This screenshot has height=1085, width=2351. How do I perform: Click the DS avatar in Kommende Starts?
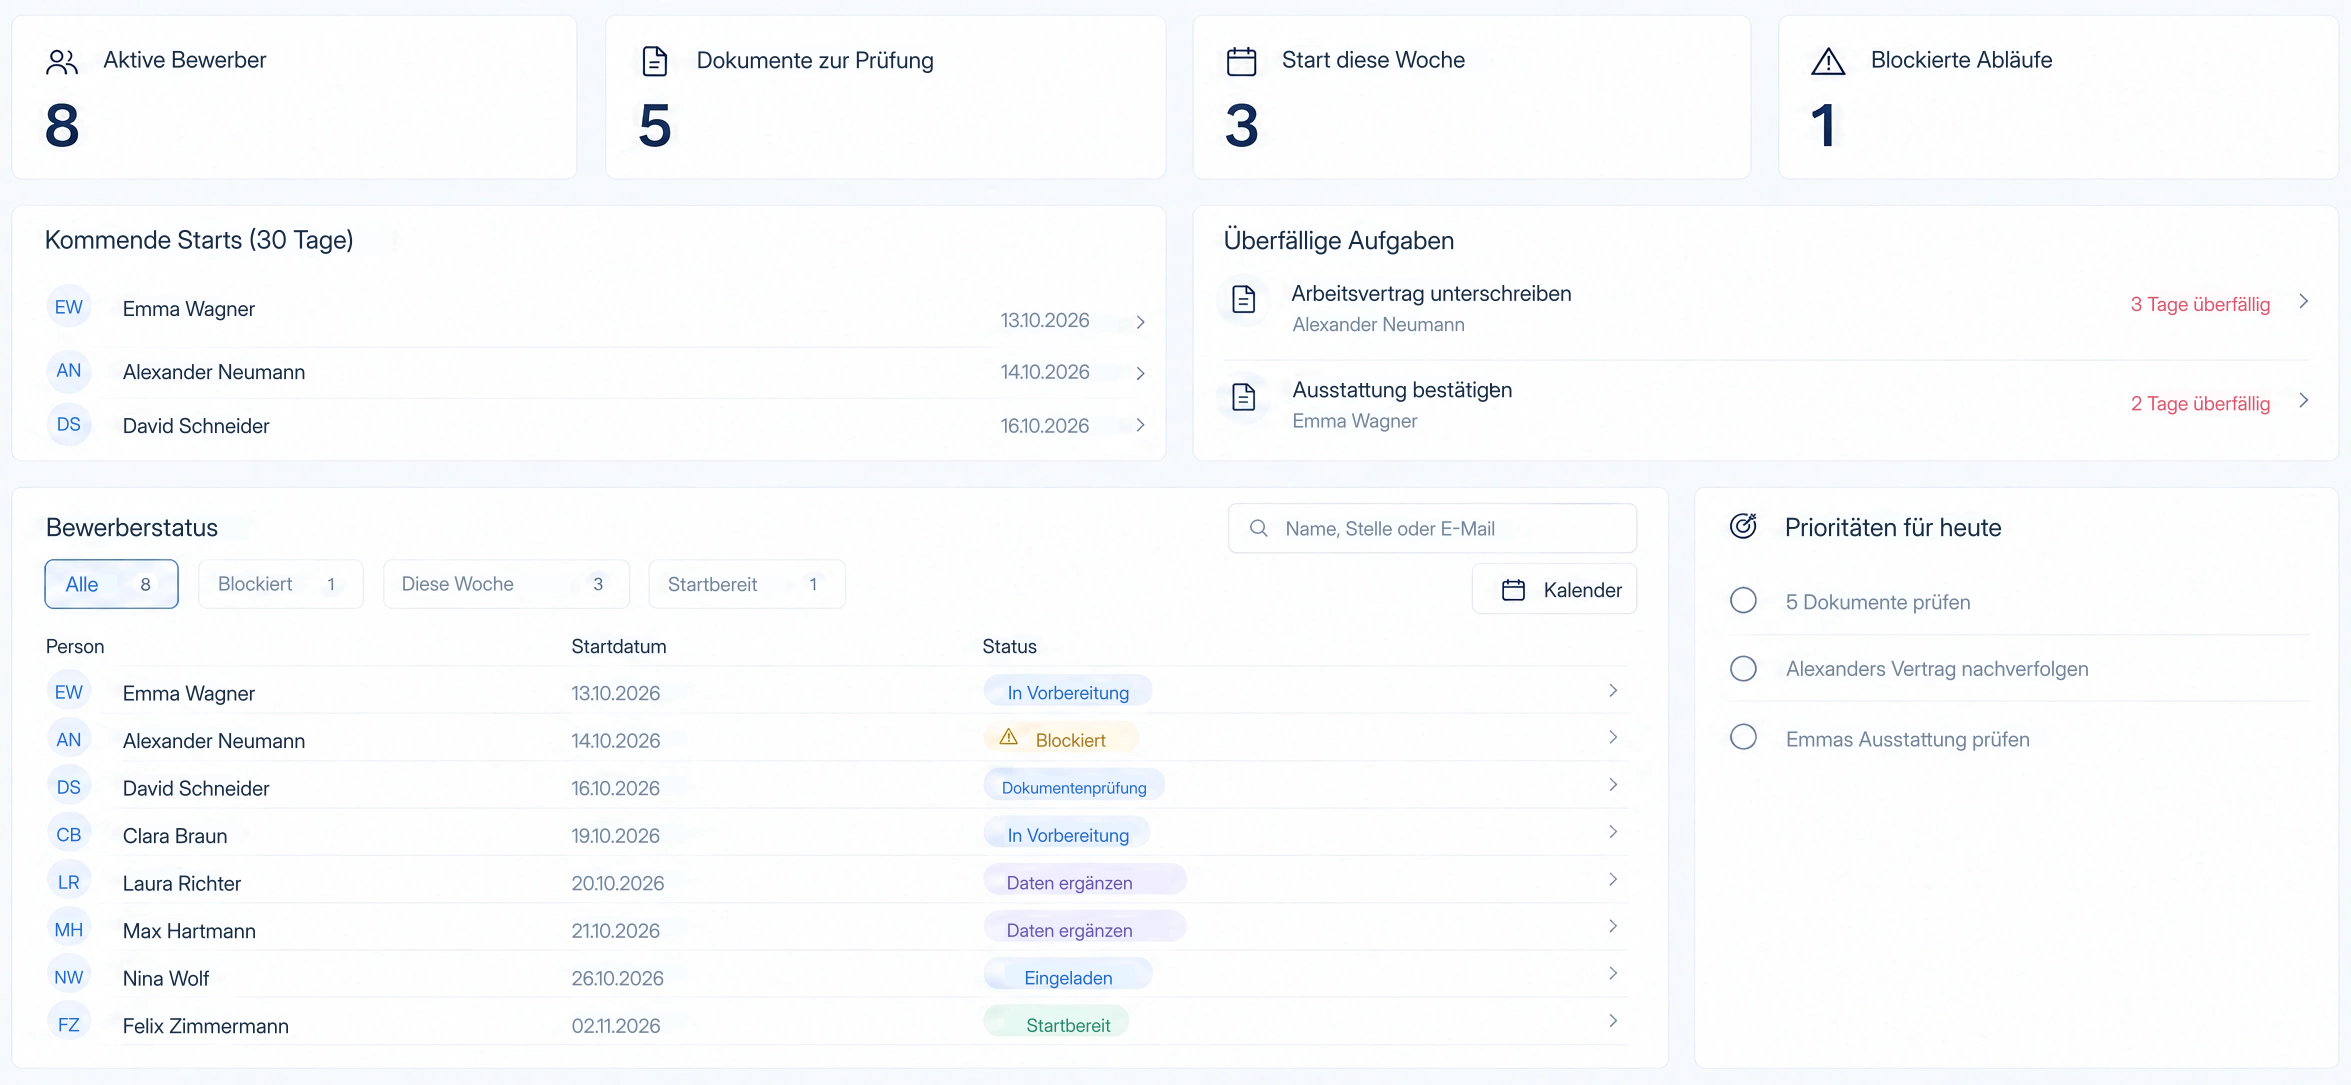(69, 424)
